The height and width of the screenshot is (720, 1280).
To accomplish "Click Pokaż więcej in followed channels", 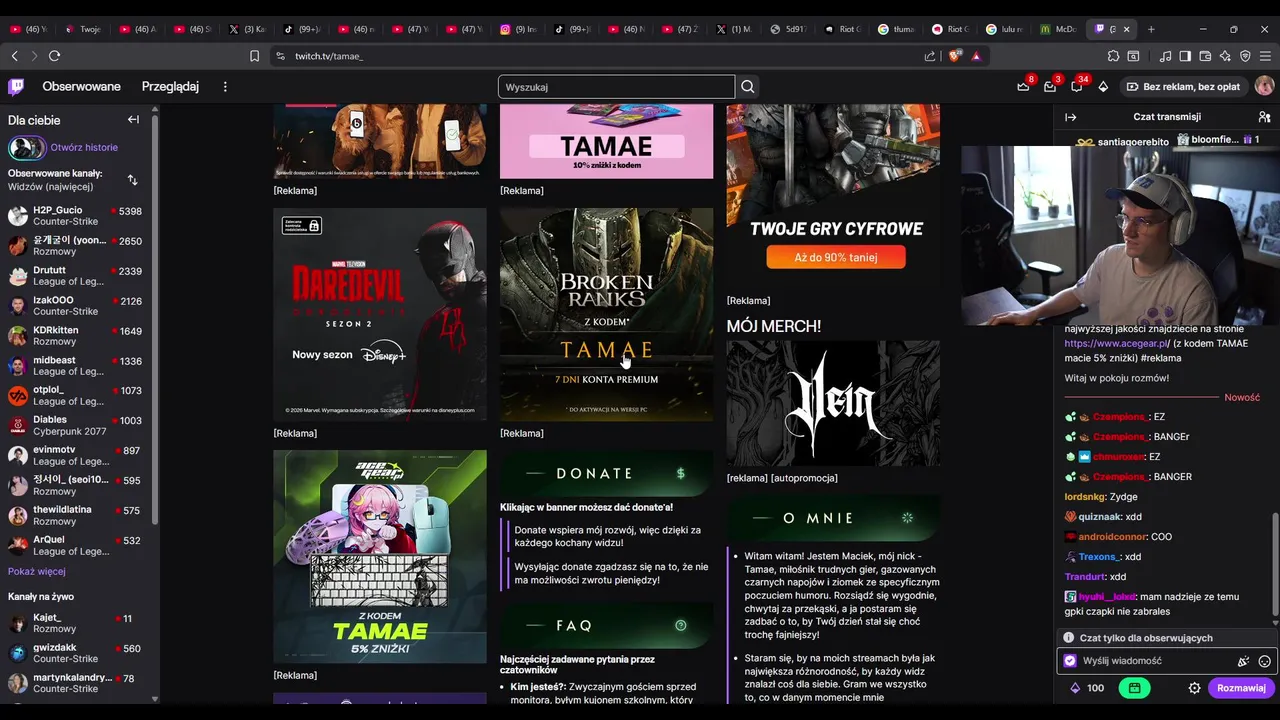I will point(37,572).
